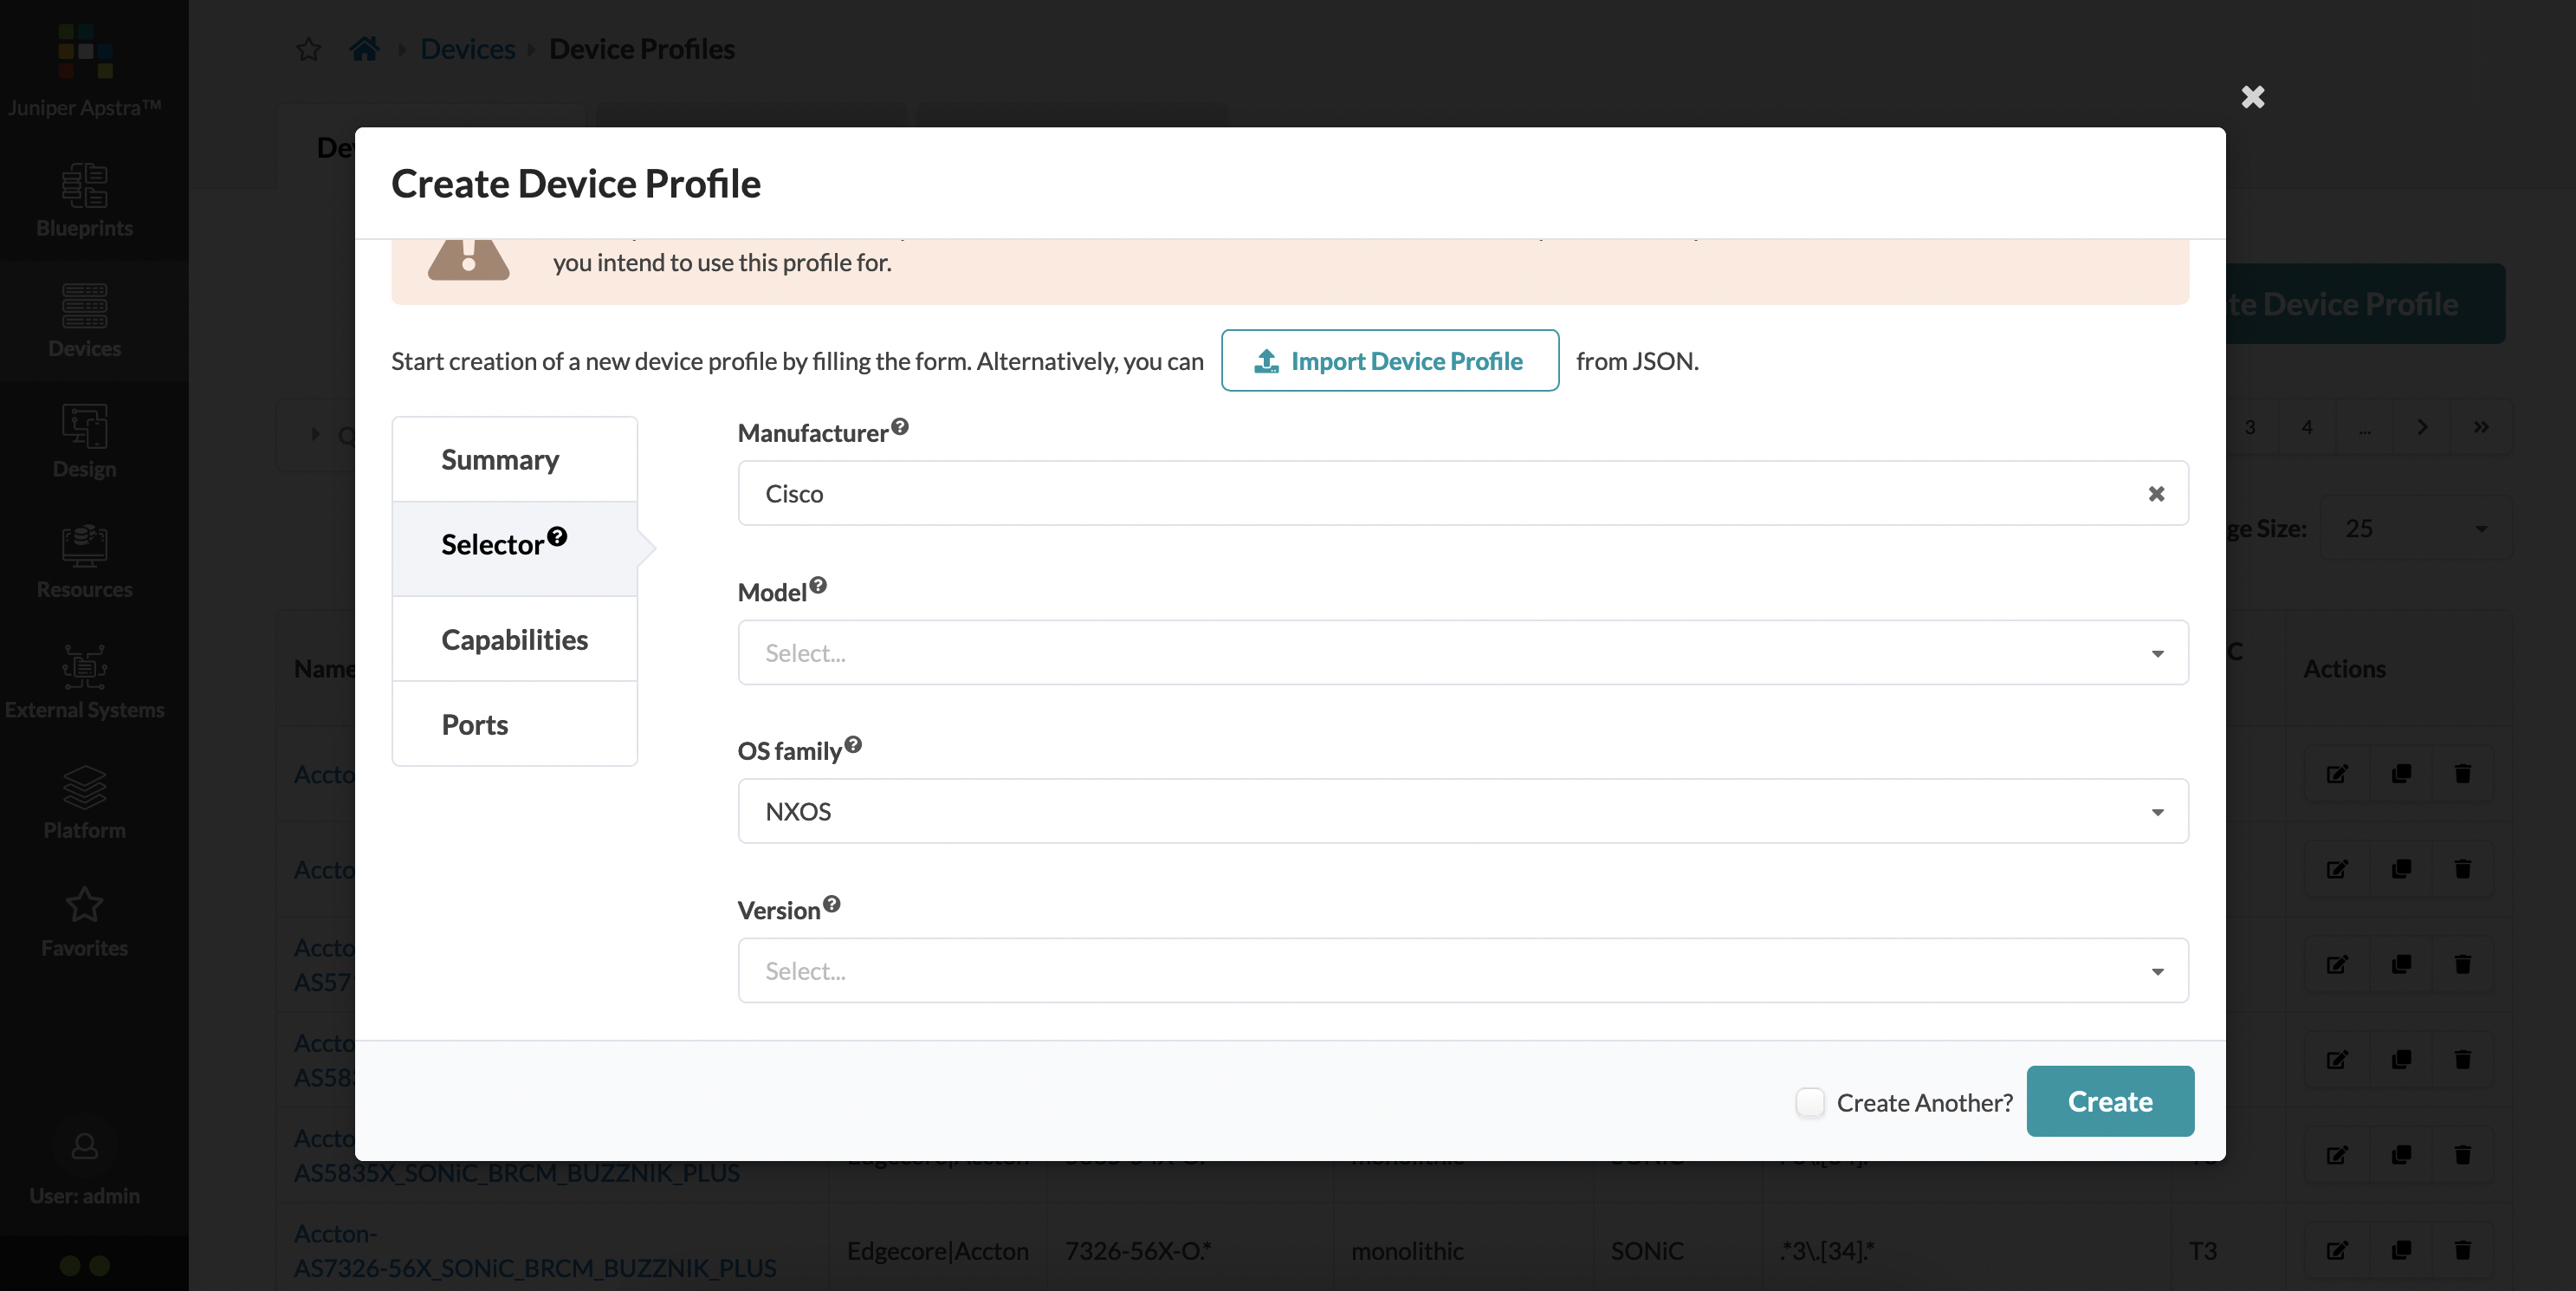Open Blueprints in the sidebar
The height and width of the screenshot is (1291, 2576).
pyautogui.click(x=85, y=201)
